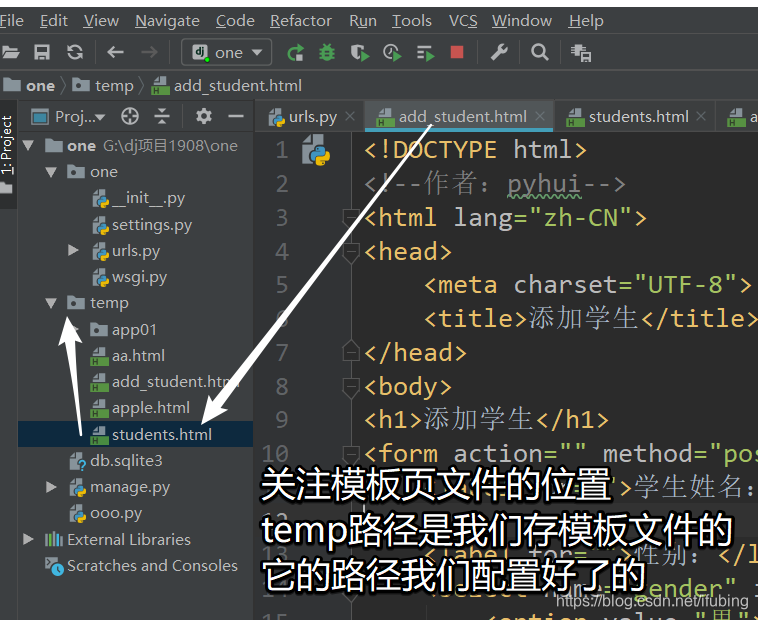Open the Code menu
Viewport: 758px width, 620px height.
click(235, 21)
